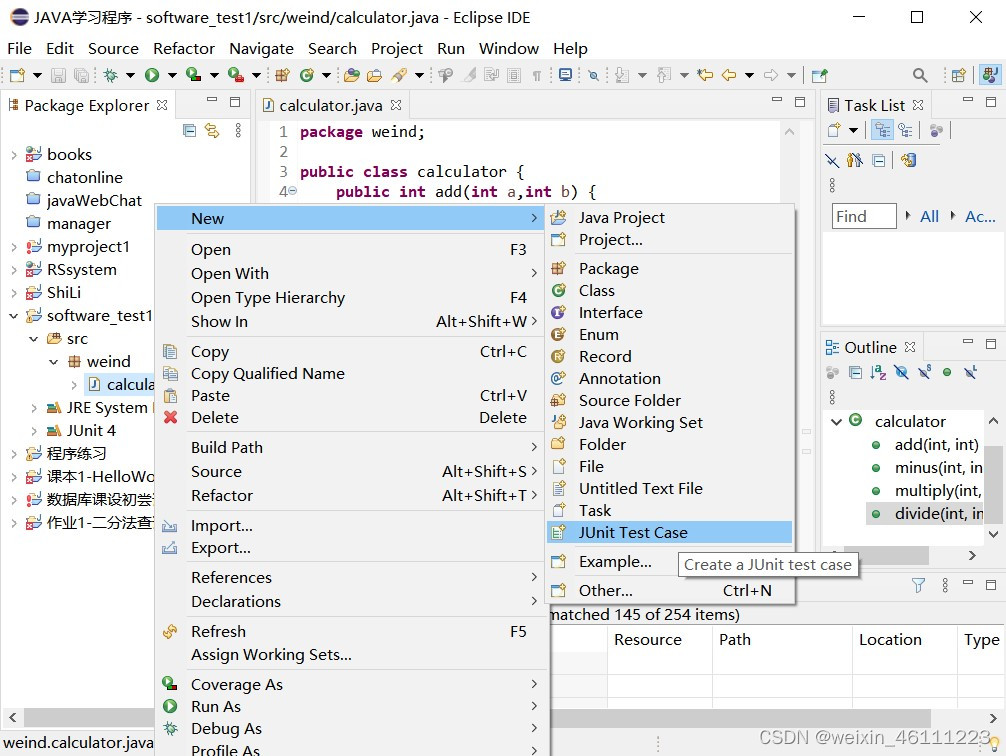
Task: Click the New Java Package toolbar icon
Action: tap(282, 75)
